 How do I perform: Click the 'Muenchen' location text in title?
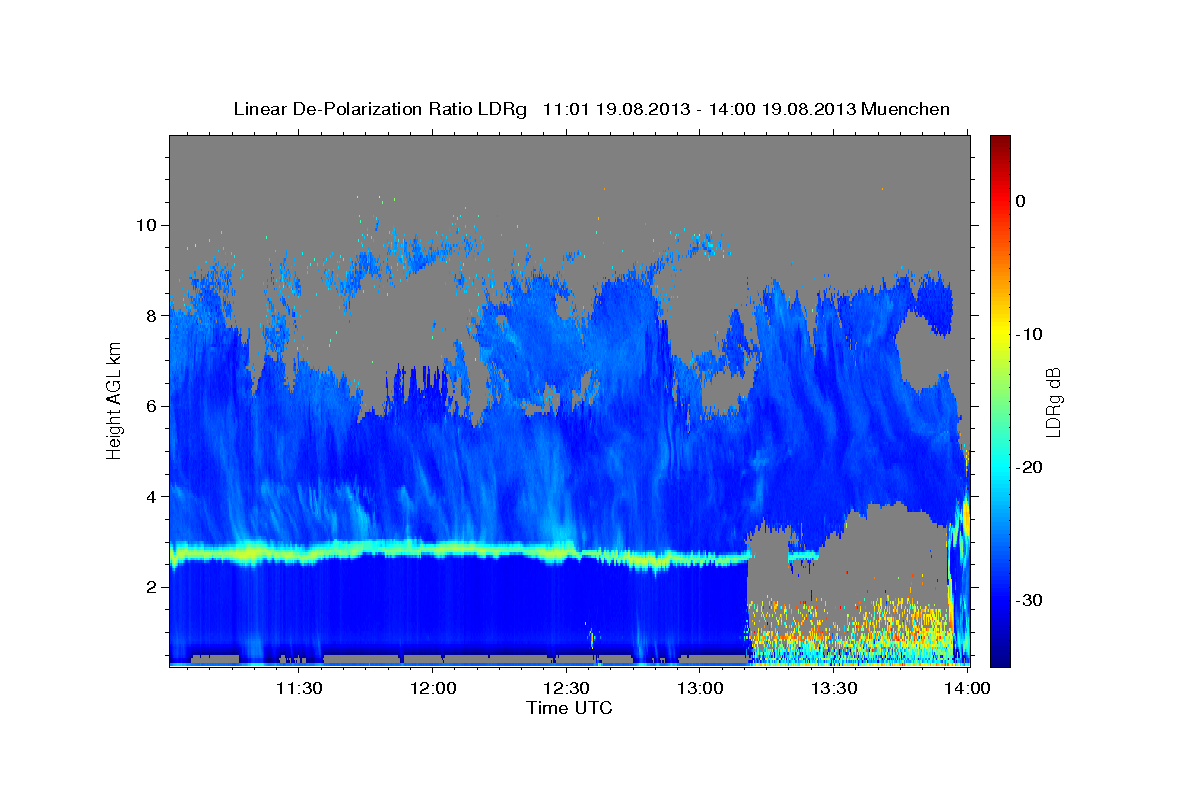[906, 109]
